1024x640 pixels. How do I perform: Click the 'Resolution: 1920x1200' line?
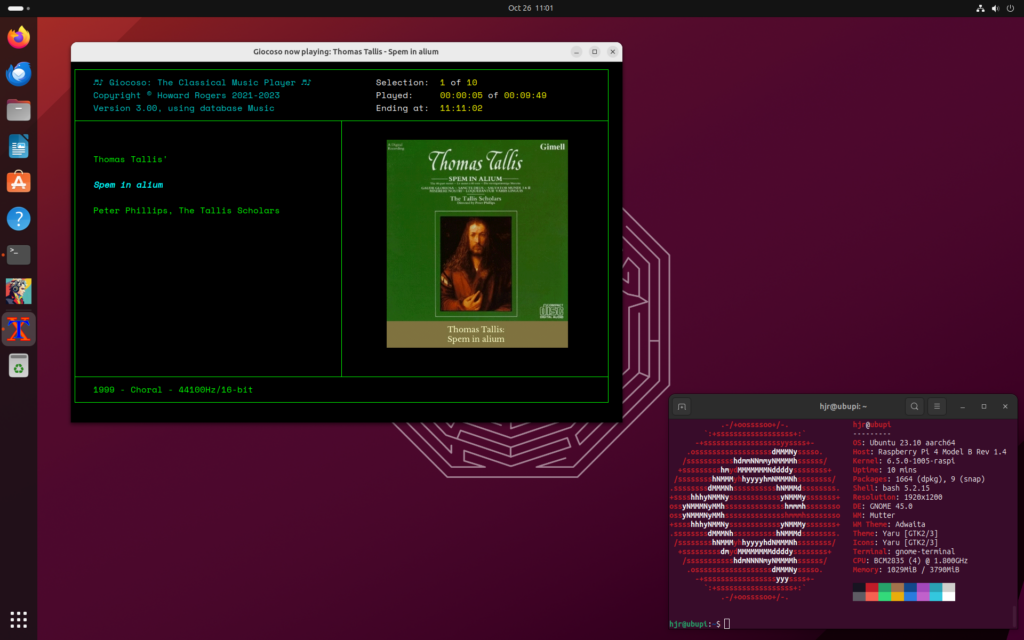pos(897,498)
